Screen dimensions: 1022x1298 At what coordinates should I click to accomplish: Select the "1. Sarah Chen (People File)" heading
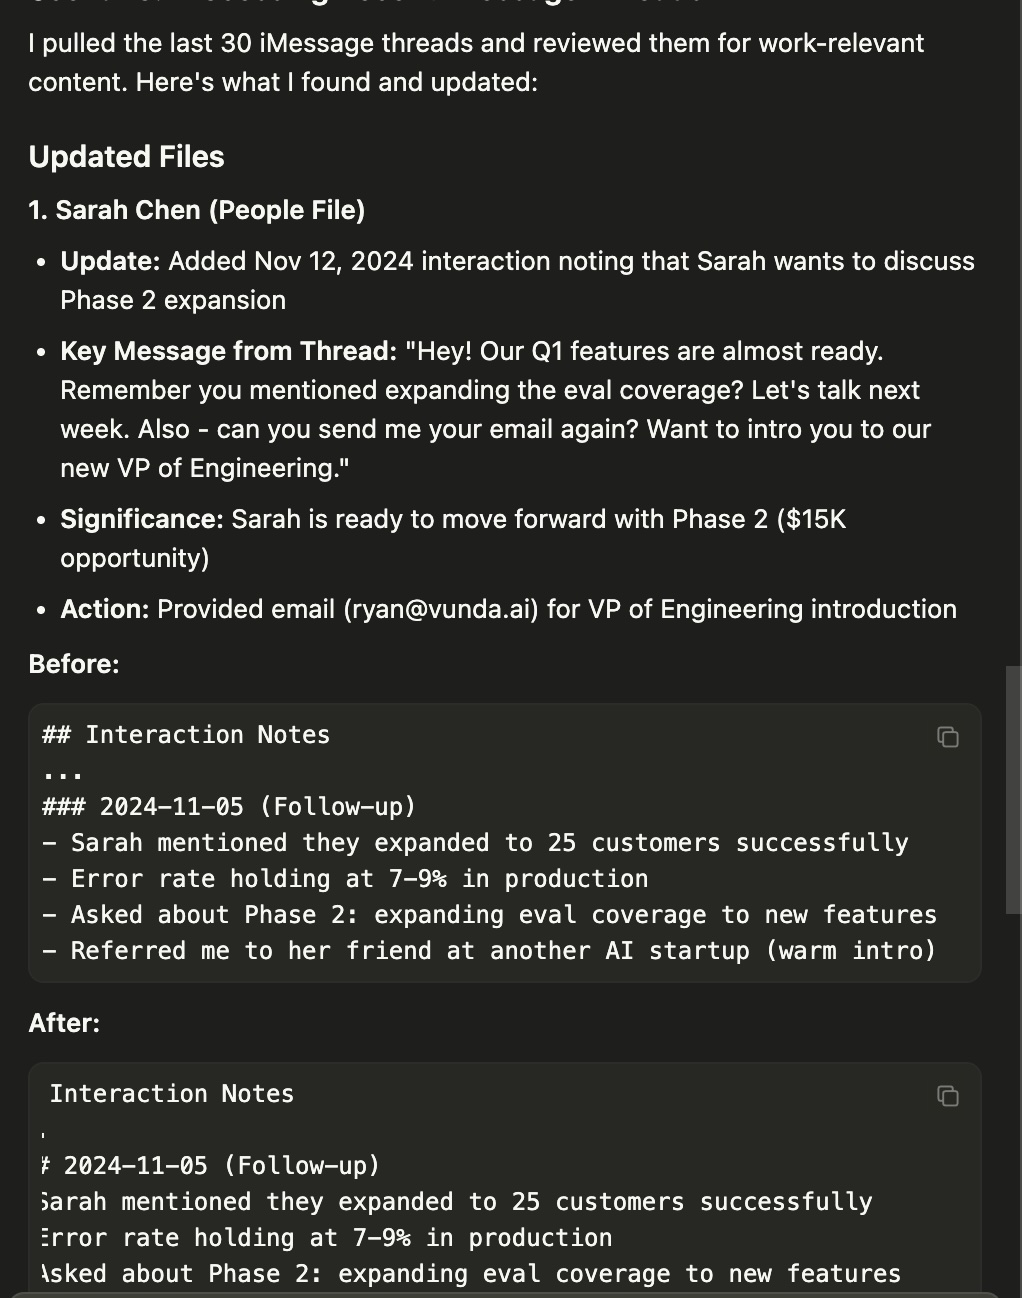pos(196,210)
